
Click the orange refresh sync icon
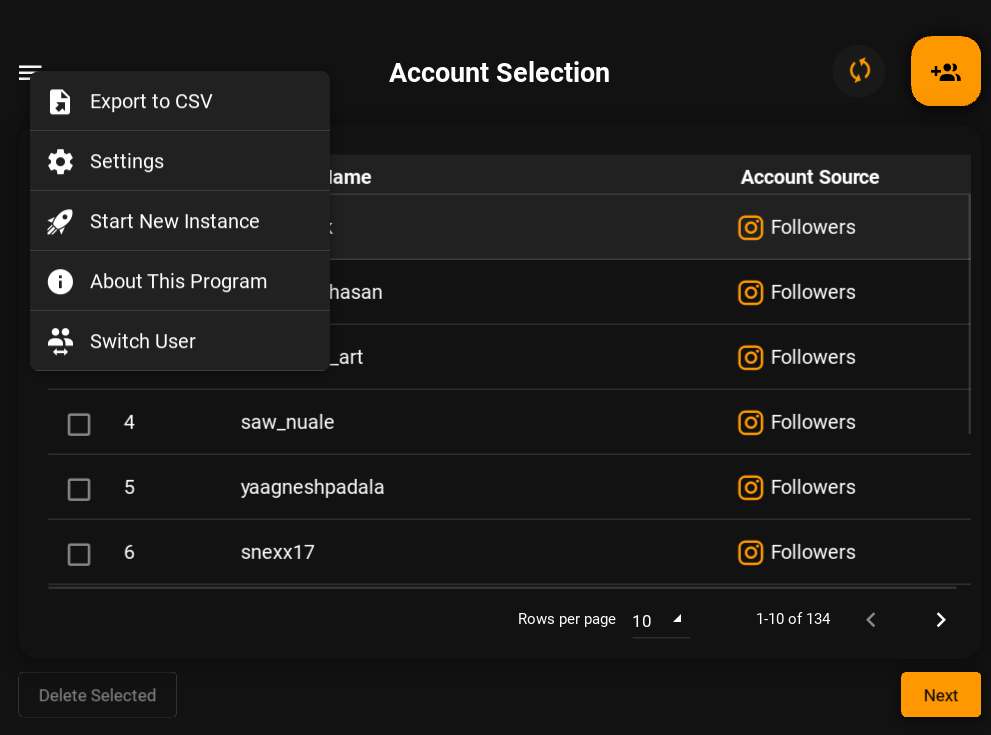pos(859,71)
